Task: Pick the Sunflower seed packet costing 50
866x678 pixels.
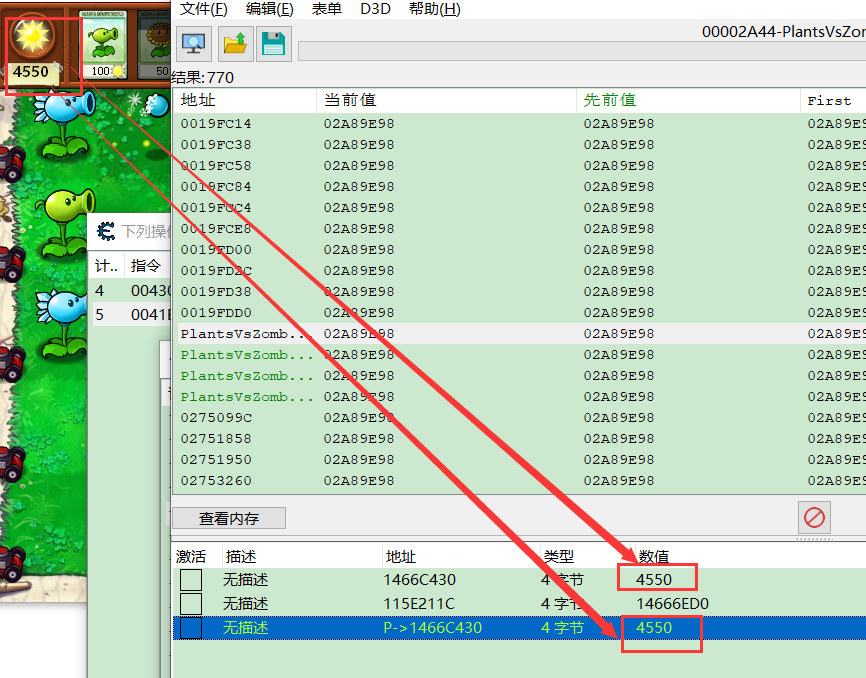Action: coord(154,44)
